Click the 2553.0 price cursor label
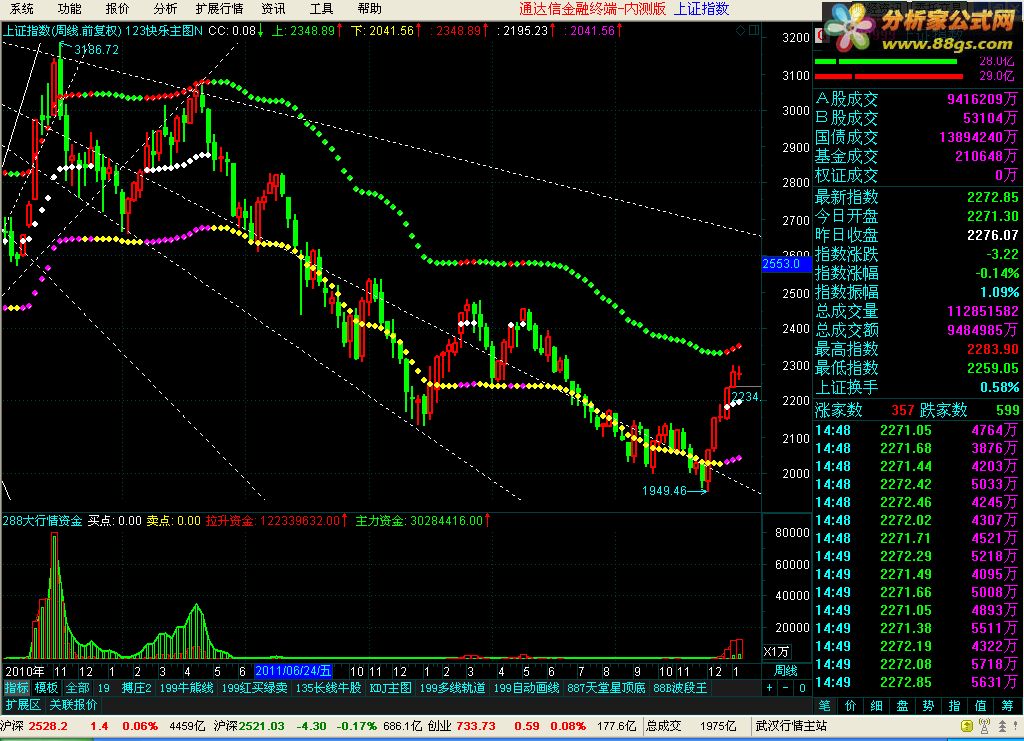Viewport: 1024px width, 741px height. pyautogui.click(x=786, y=264)
